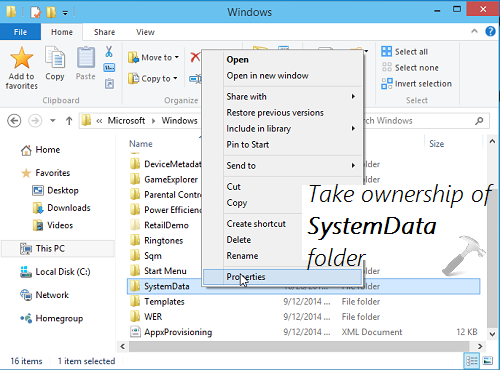
Task: Choose Properties in the context menu
Action: [x=282, y=277]
